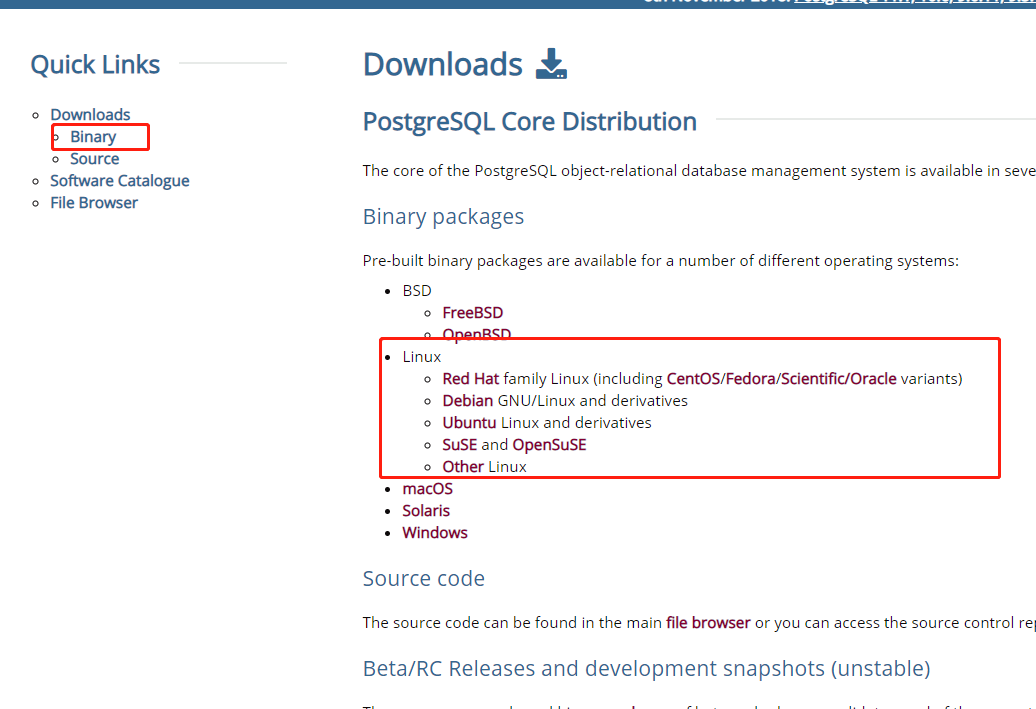
Task: Follow the FreeBSD package link
Action: [472, 313]
